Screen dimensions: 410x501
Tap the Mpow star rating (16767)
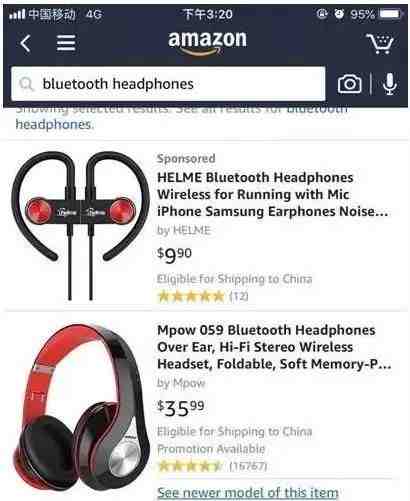(x=212, y=466)
